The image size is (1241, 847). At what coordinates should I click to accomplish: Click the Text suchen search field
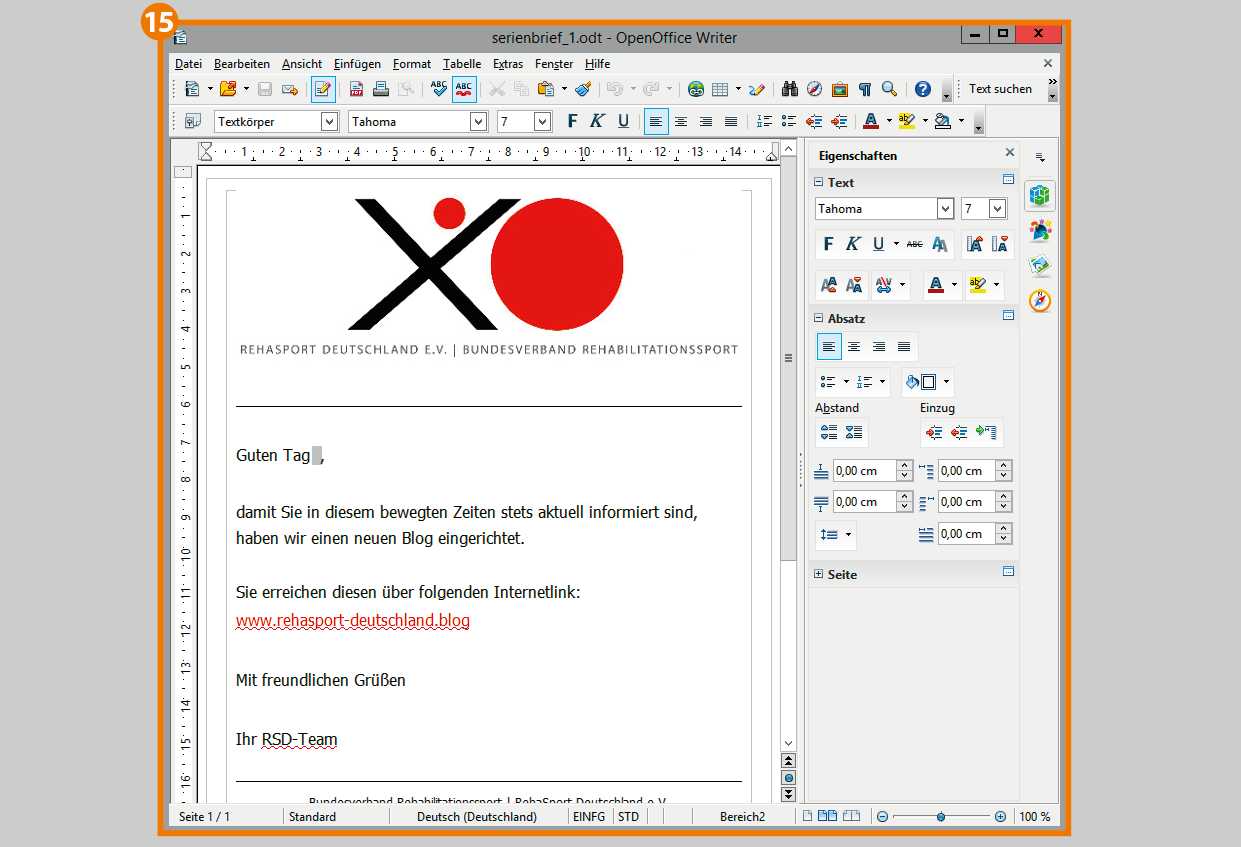[x=1000, y=89]
